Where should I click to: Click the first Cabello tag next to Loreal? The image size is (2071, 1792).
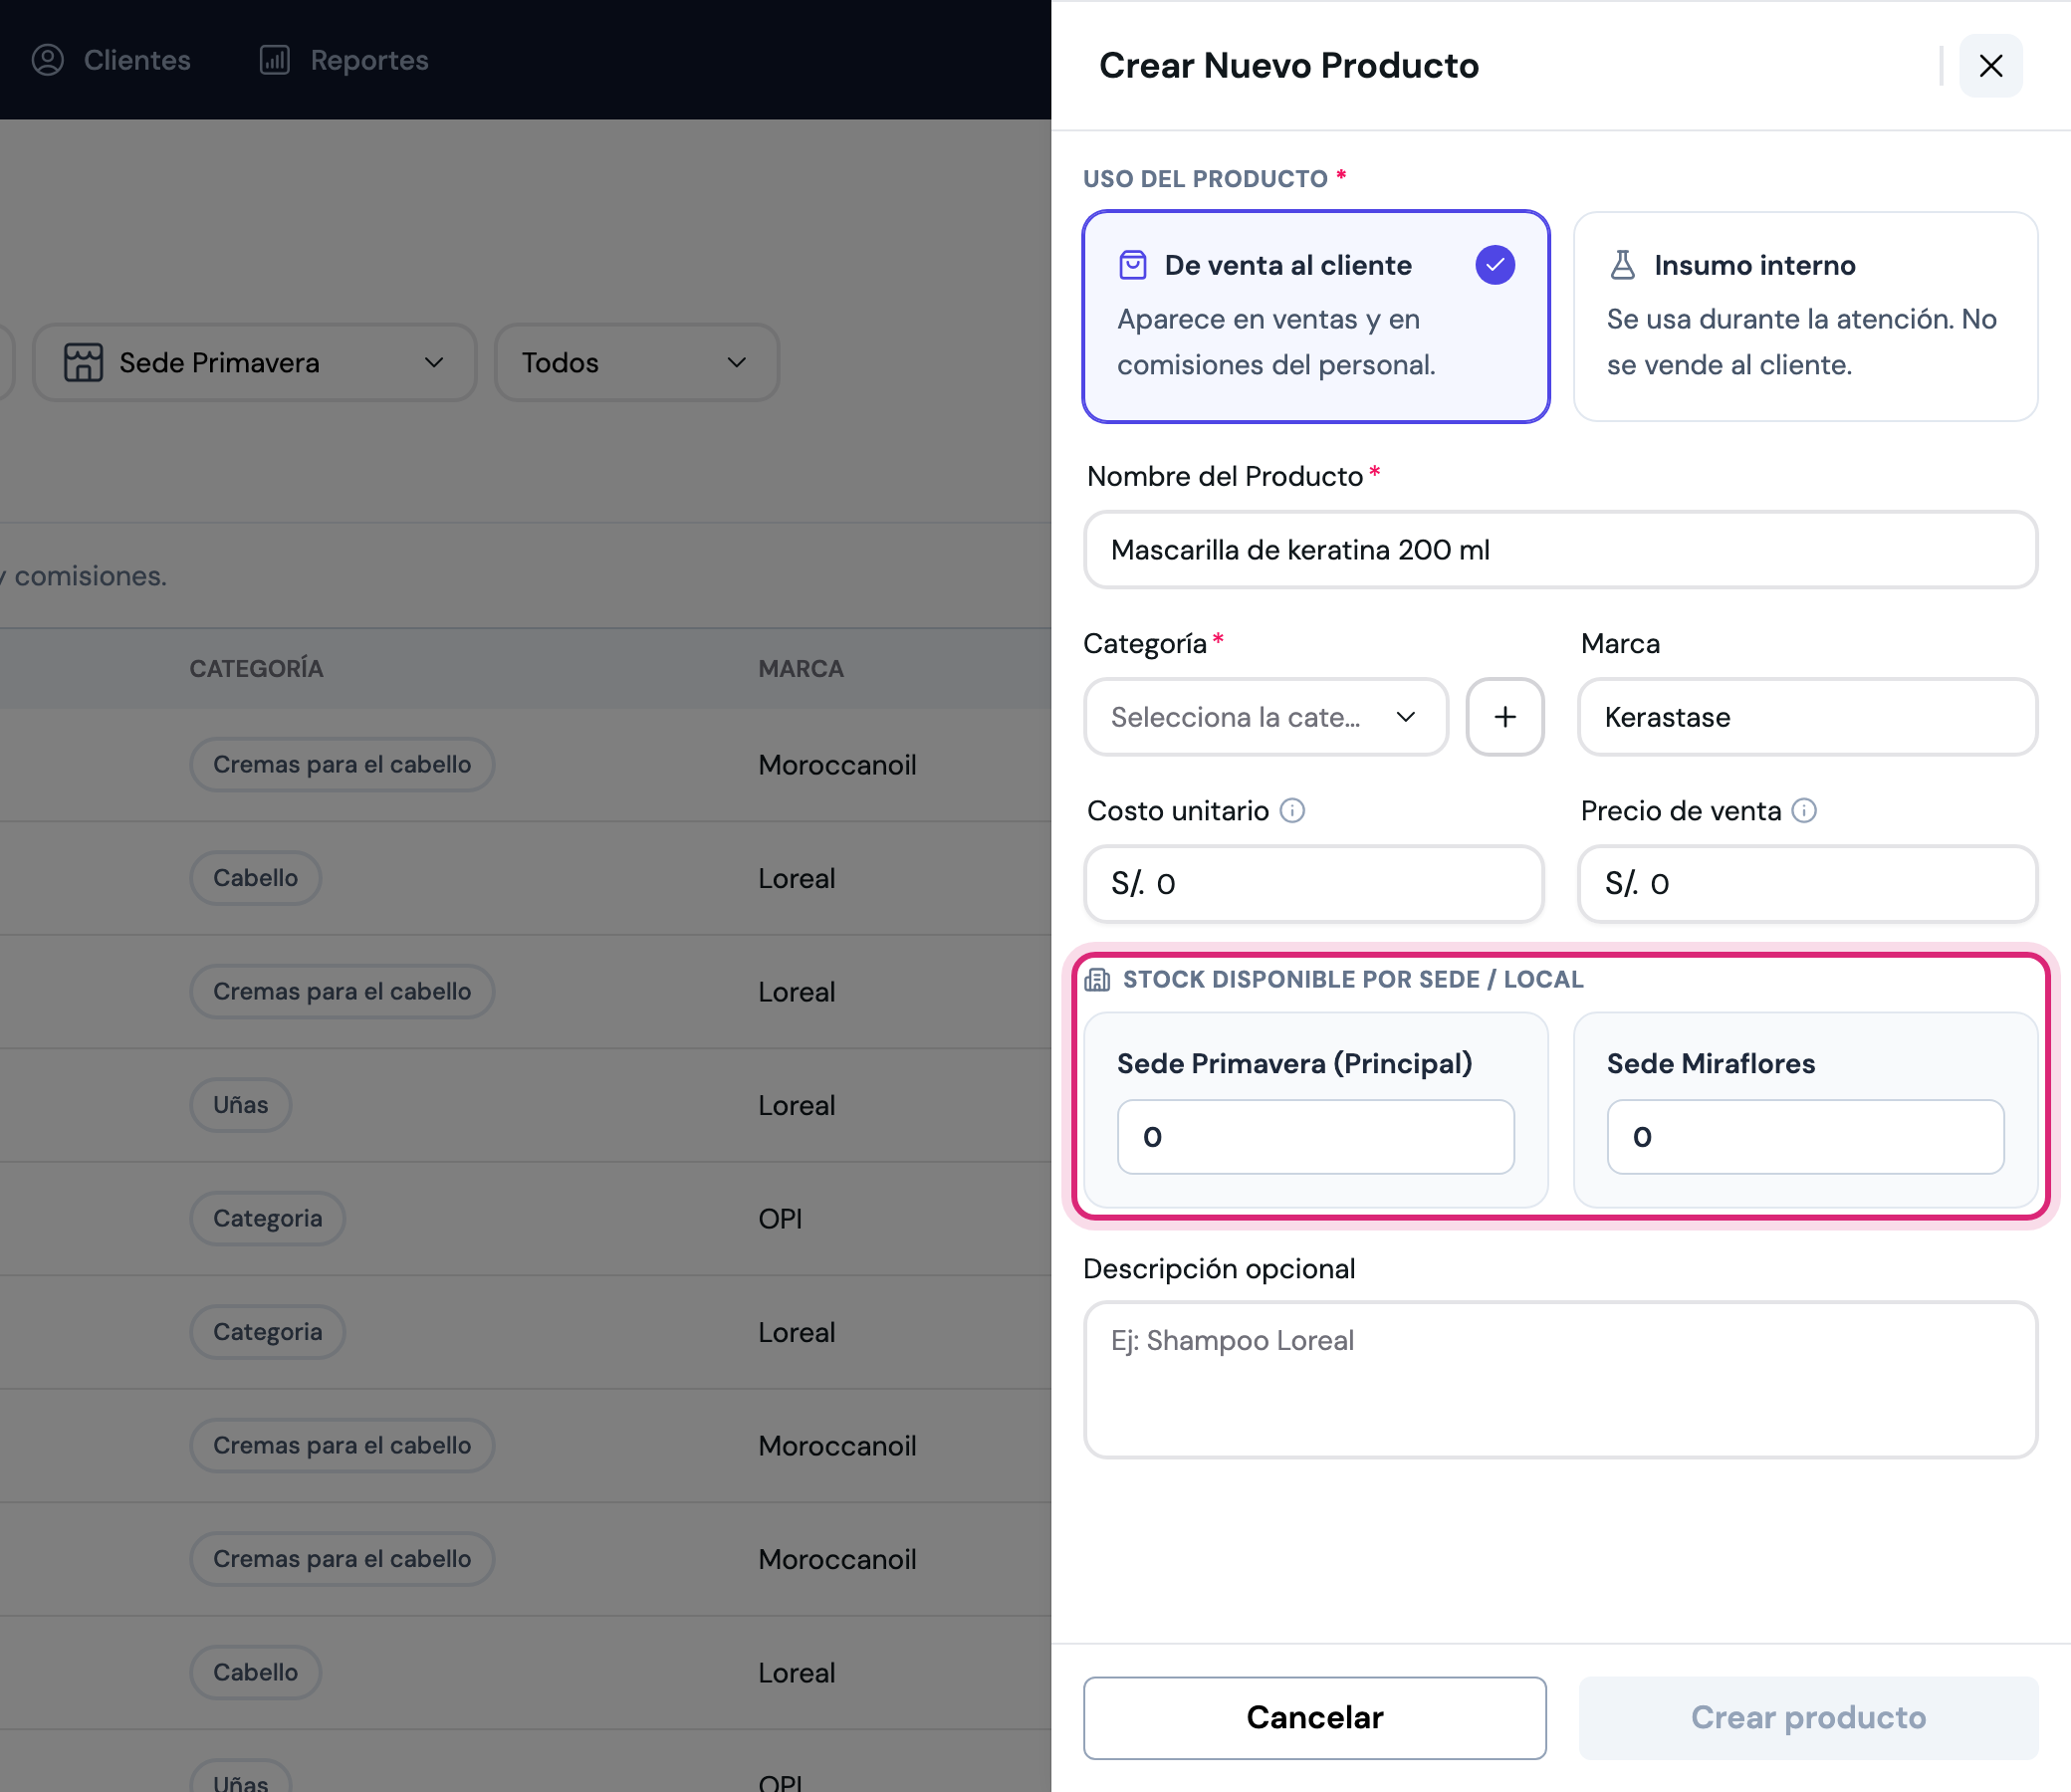[x=255, y=878]
